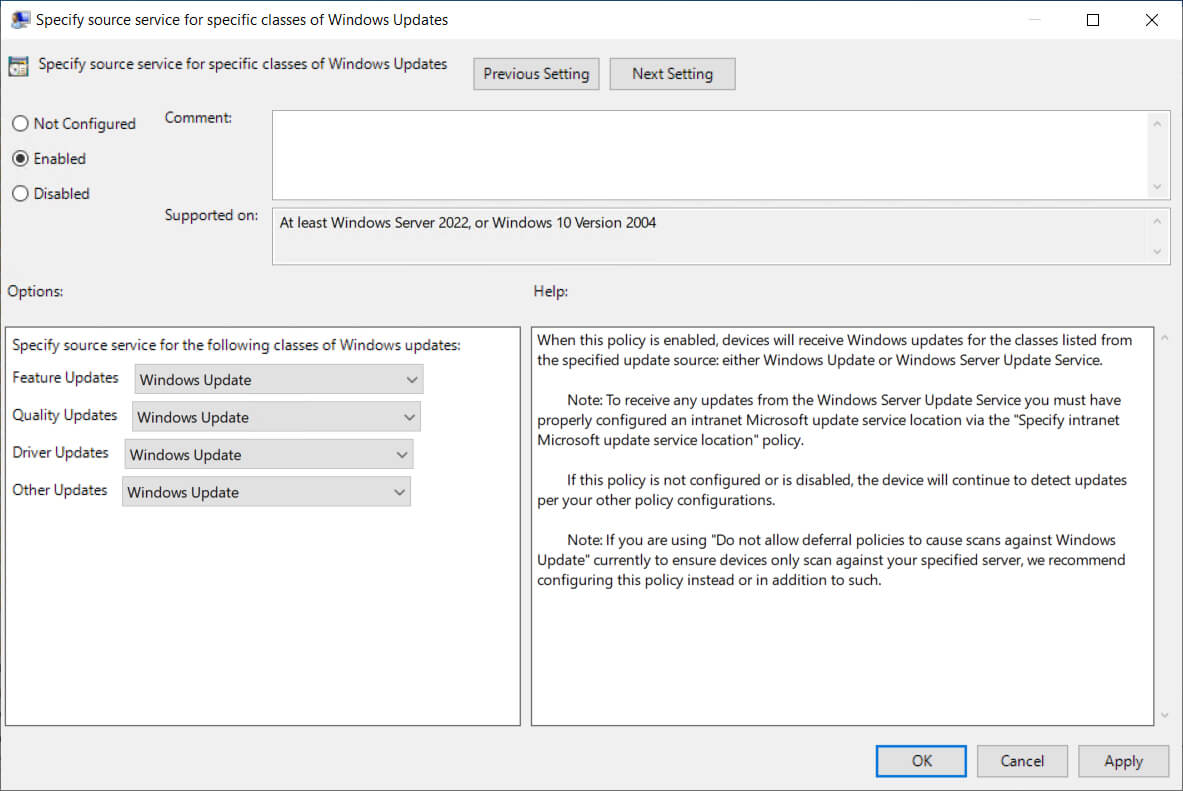Click the help note starting 'Note: To receive any updates'
Viewport: 1183px width, 791px height.
pyautogui.click(x=829, y=420)
